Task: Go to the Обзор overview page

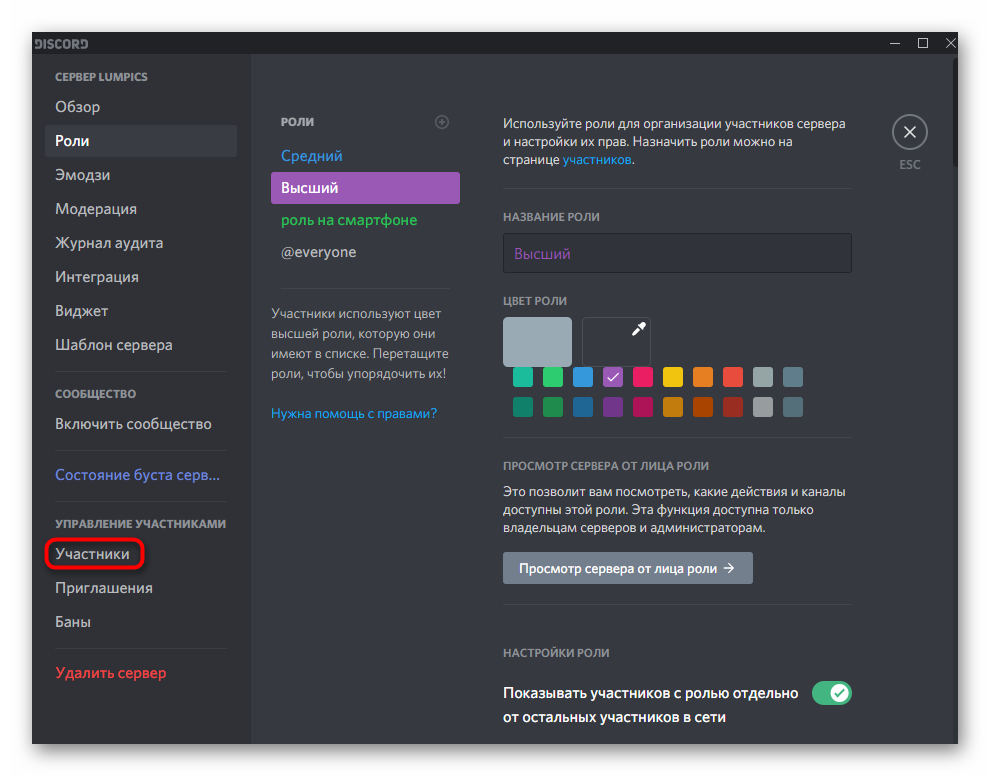Action: [78, 107]
